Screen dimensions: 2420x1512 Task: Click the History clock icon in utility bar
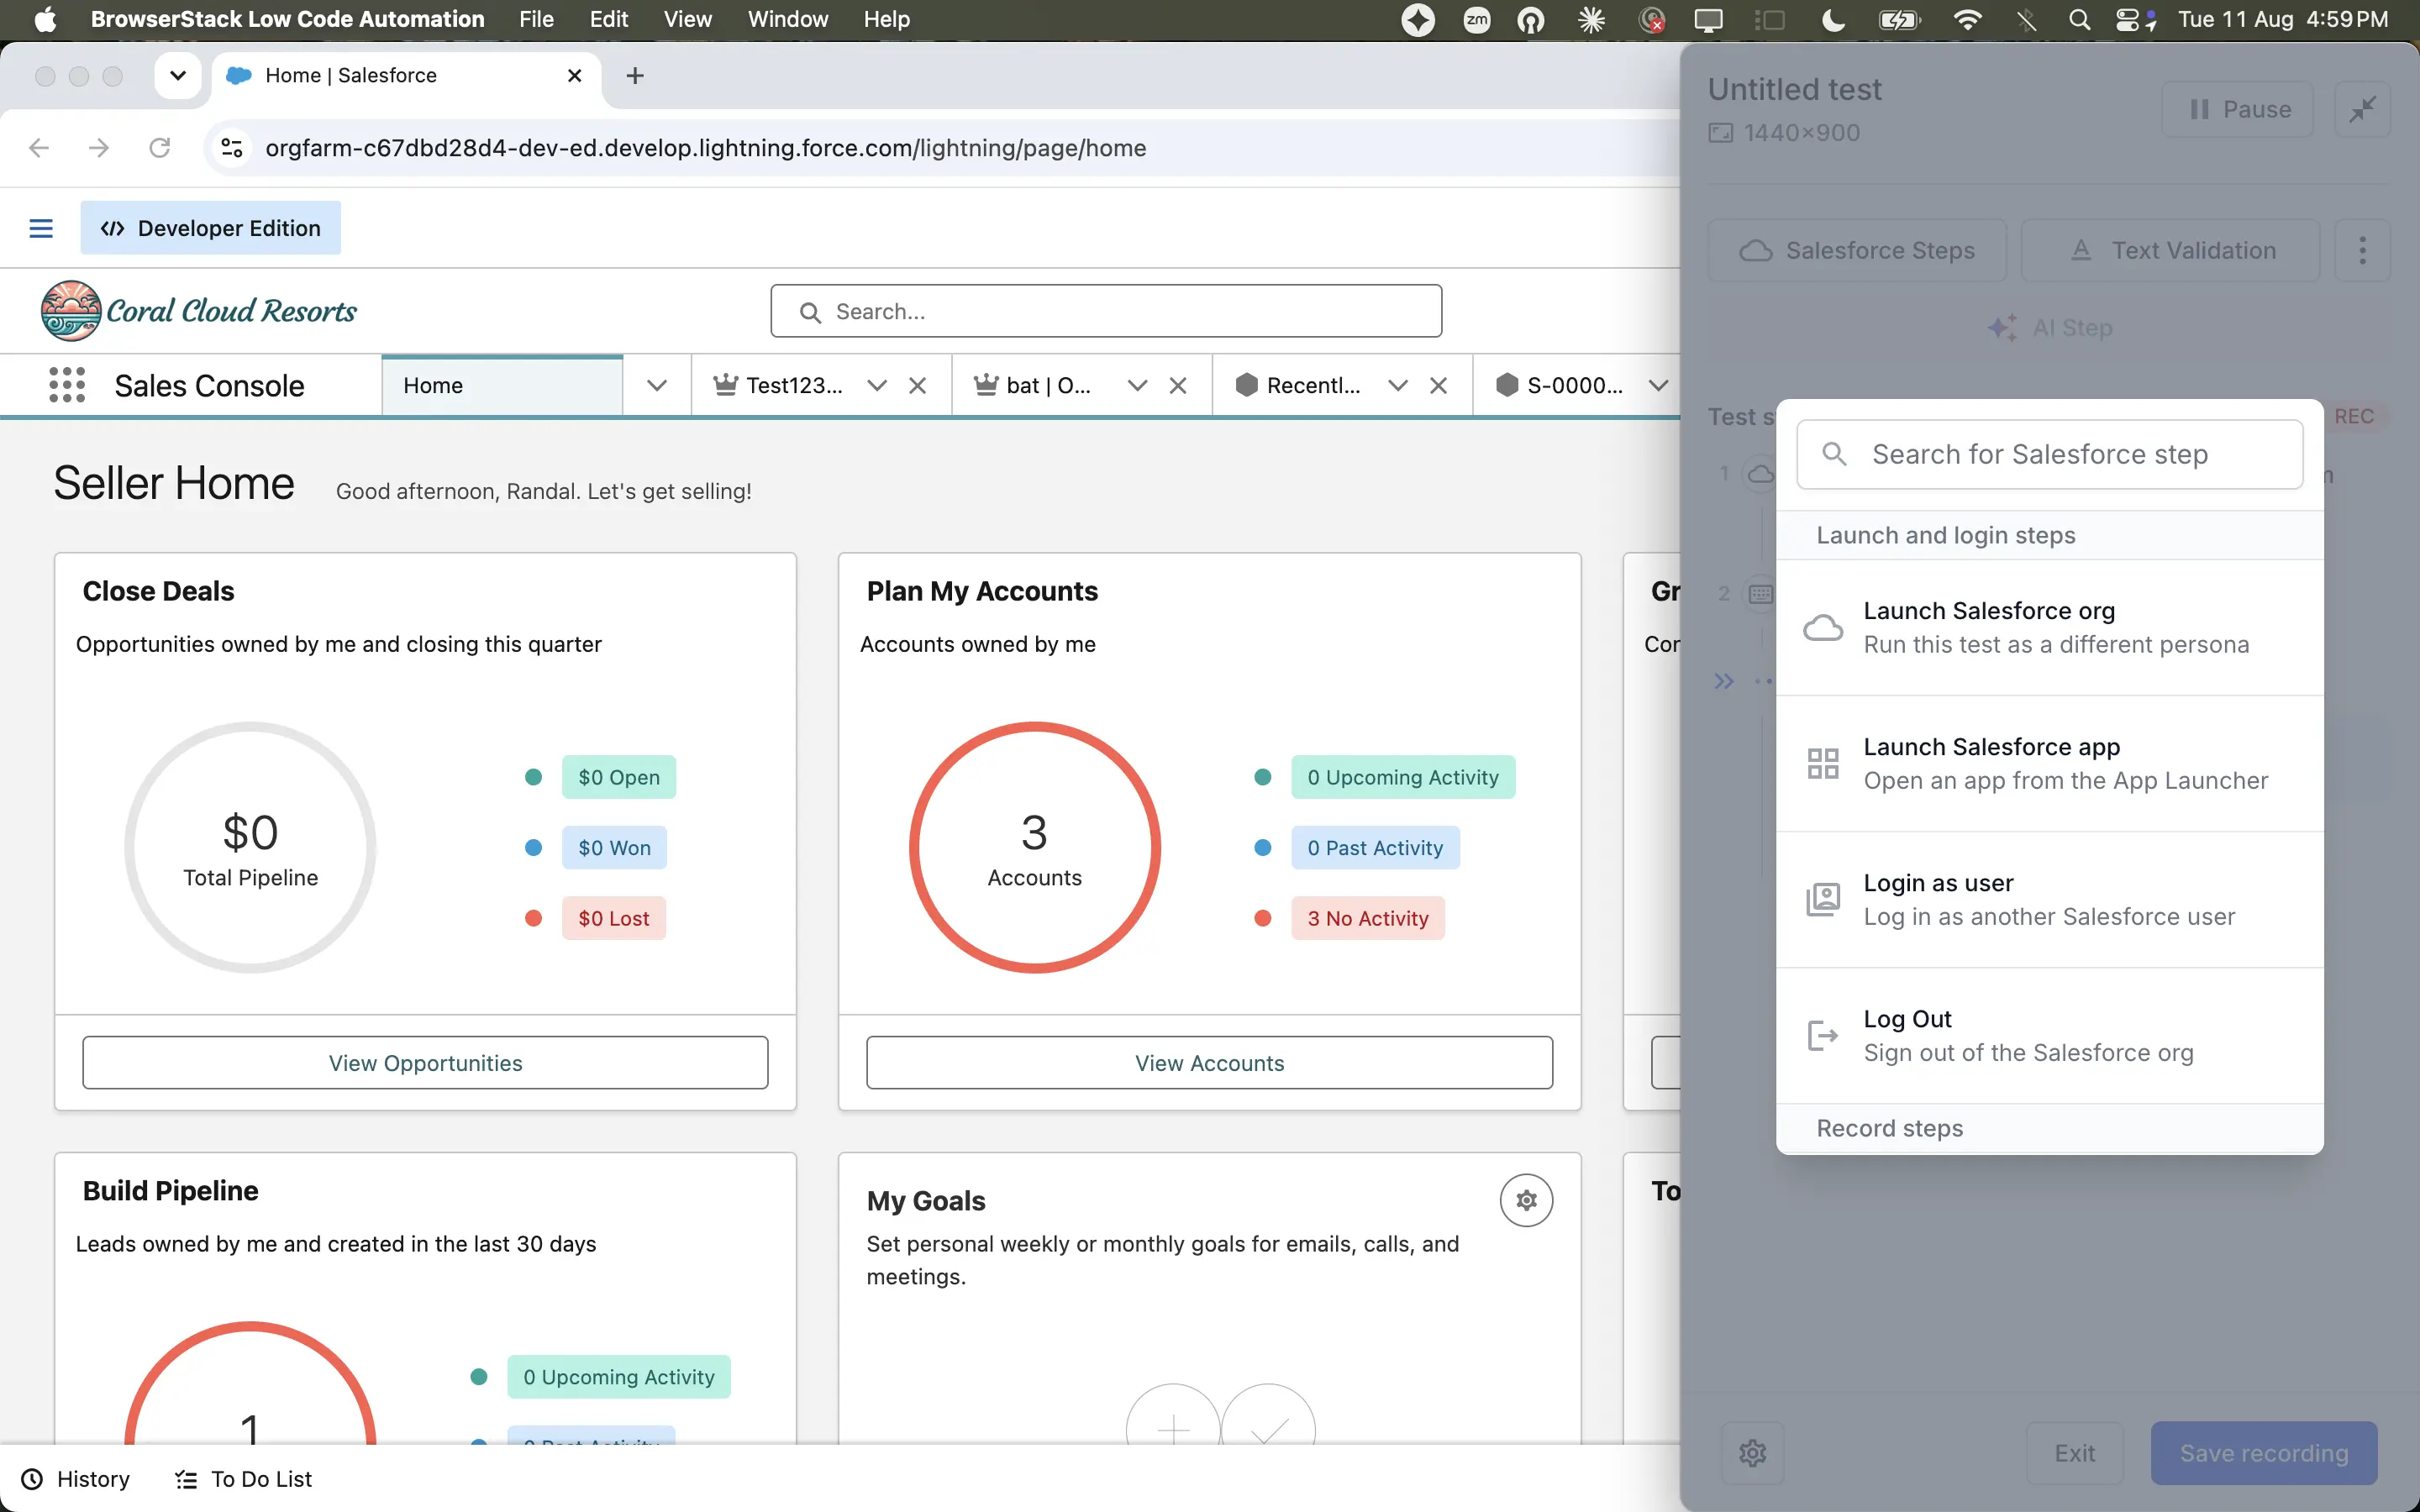[32, 1479]
